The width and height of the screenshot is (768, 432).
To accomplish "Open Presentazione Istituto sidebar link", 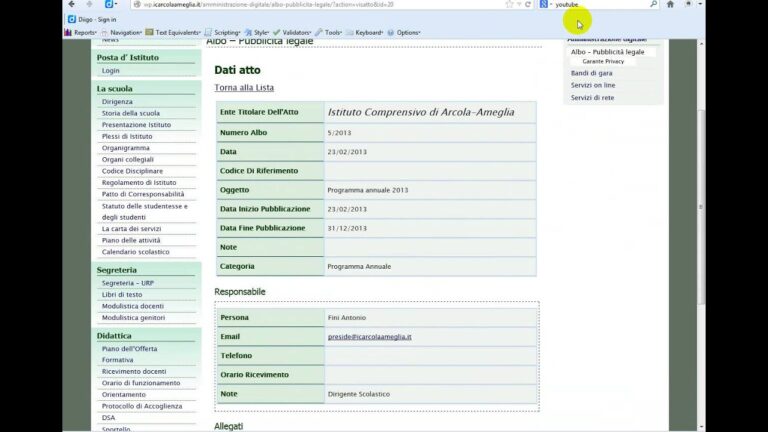I will (x=136, y=125).
